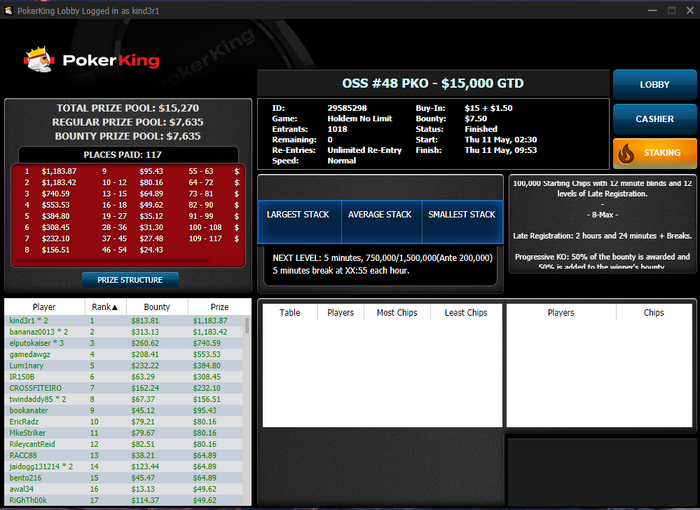This screenshot has height=510, width=700.
Task: Select player RiGhTh00k row
Action: [x=124, y=500]
